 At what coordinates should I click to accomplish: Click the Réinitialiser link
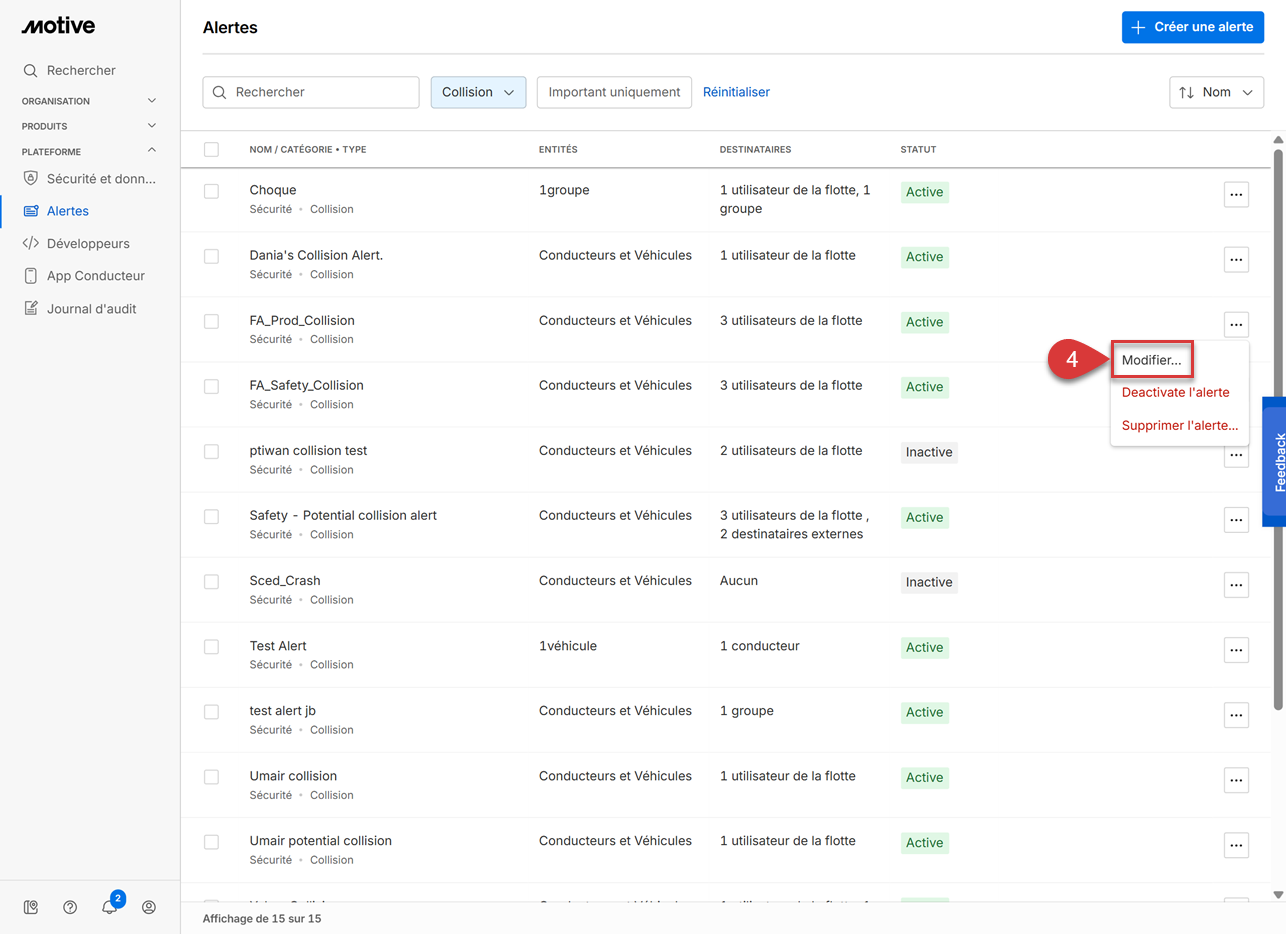point(736,92)
